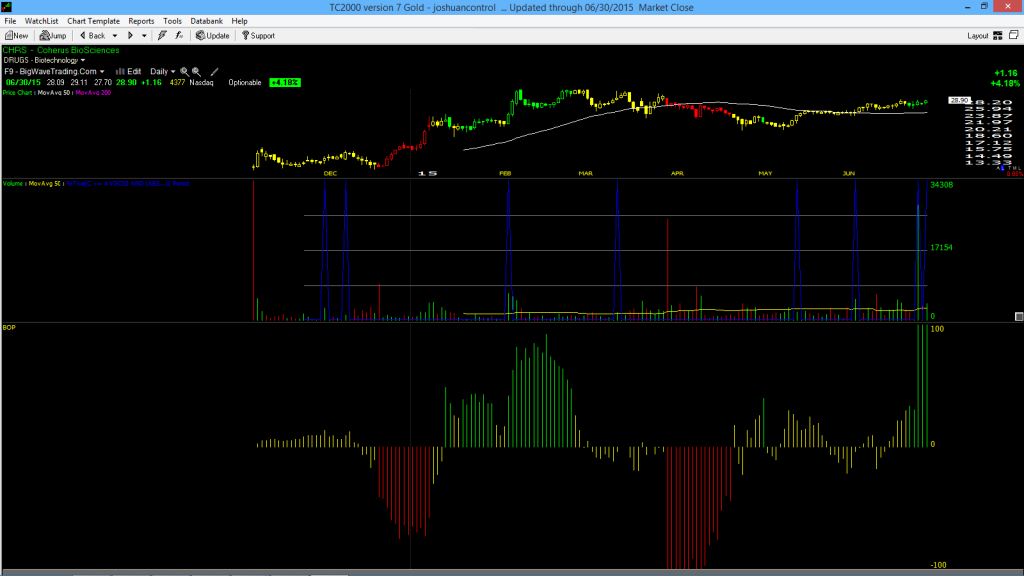
Task: Click the Optionable label
Action: [x=245, y=83]
